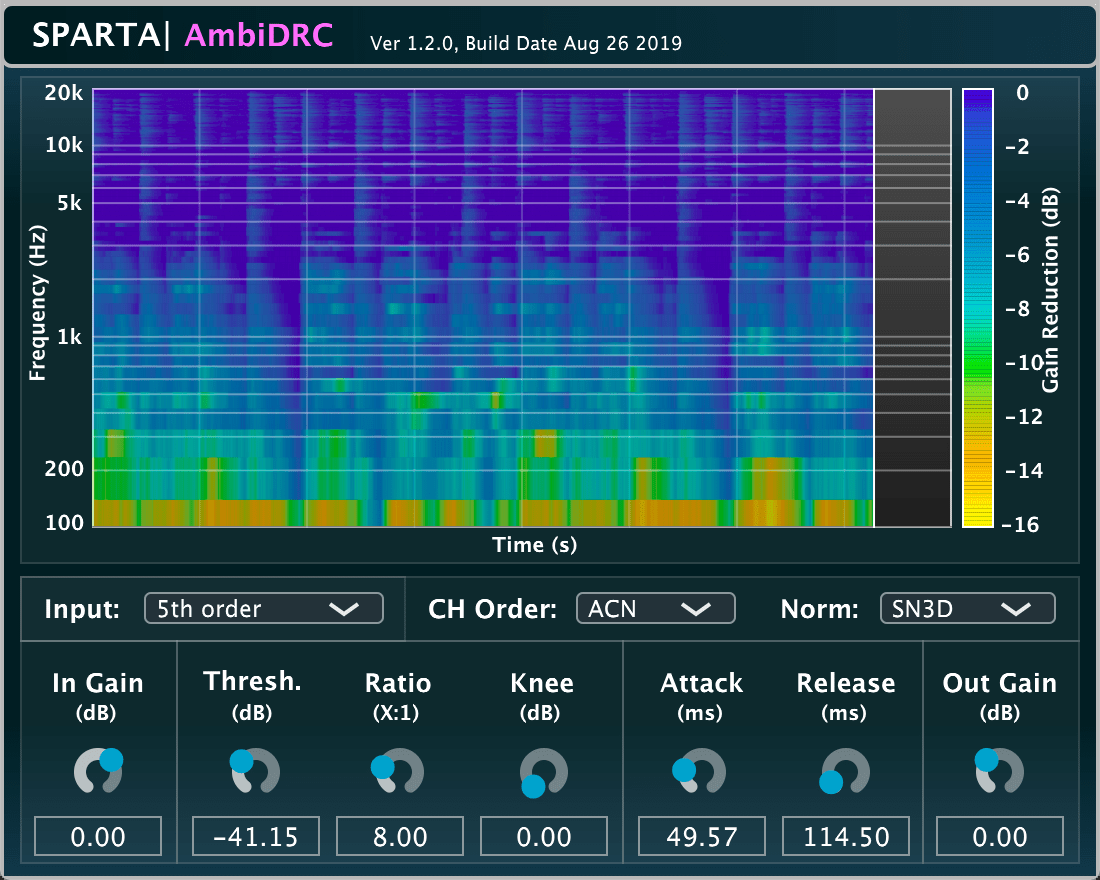Image resolution: width=1100 pixels, height=880 pixels.
Task: Click the Out Gain knob
Action: [999, 771]
